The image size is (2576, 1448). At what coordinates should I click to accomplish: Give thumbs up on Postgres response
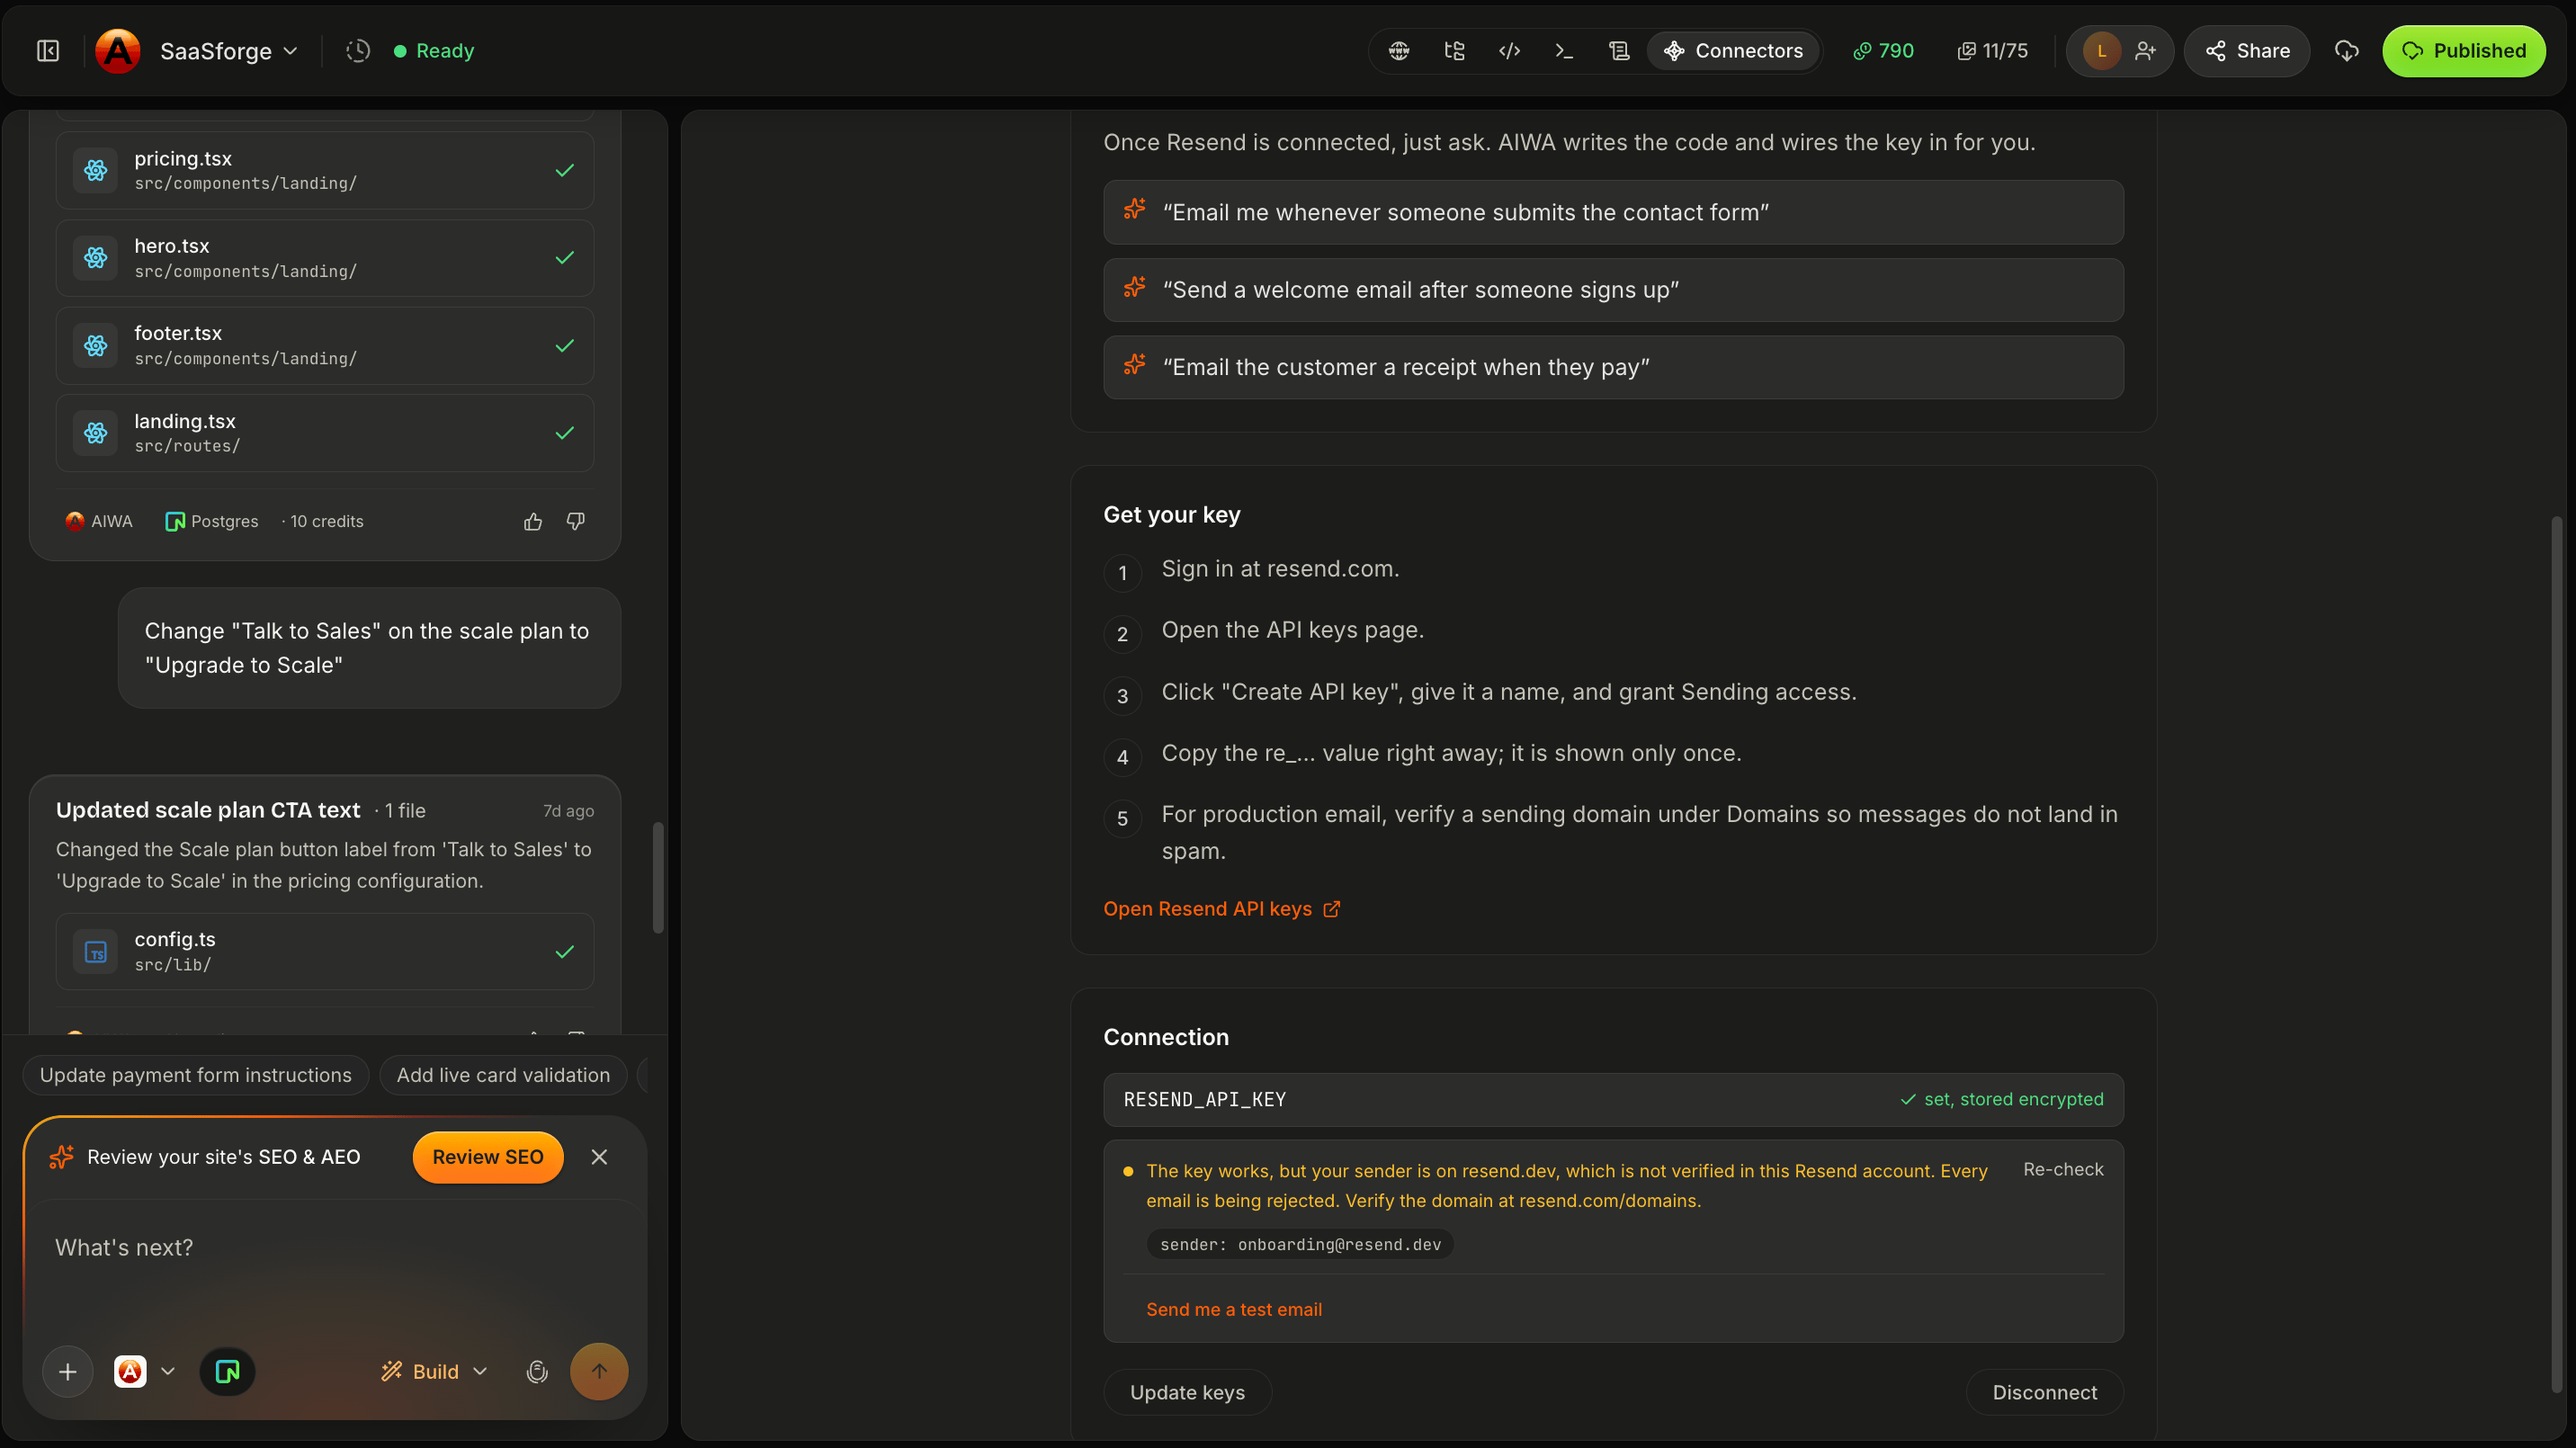533,521
